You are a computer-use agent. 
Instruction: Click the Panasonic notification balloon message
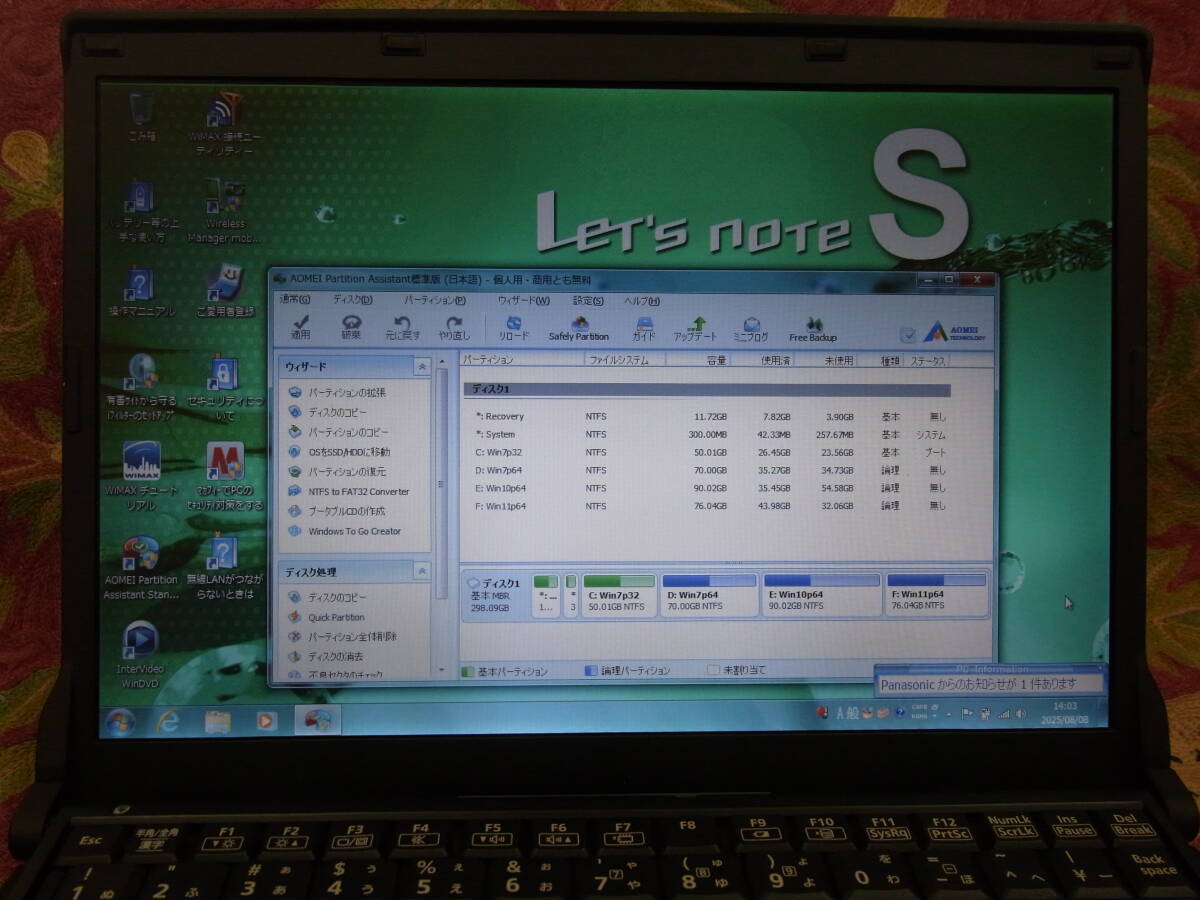(977, 684)
